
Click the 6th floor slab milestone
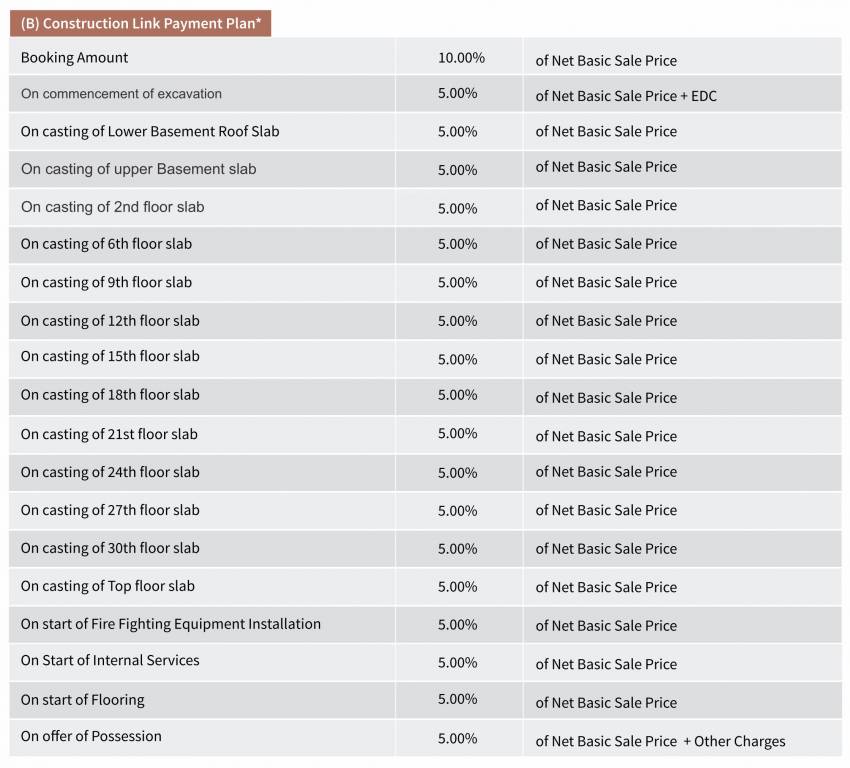106,244
